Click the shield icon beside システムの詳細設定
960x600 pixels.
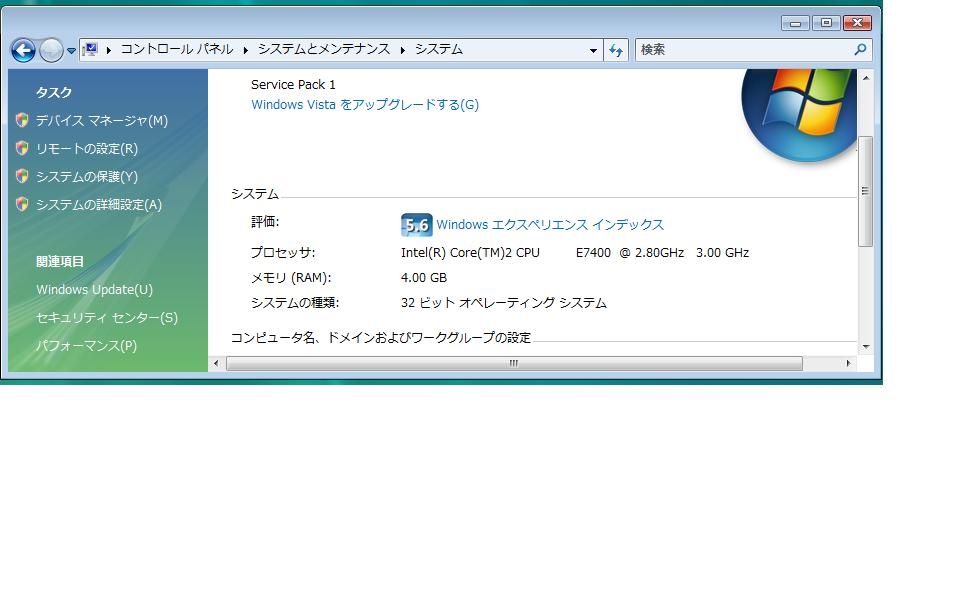point(23,204)
